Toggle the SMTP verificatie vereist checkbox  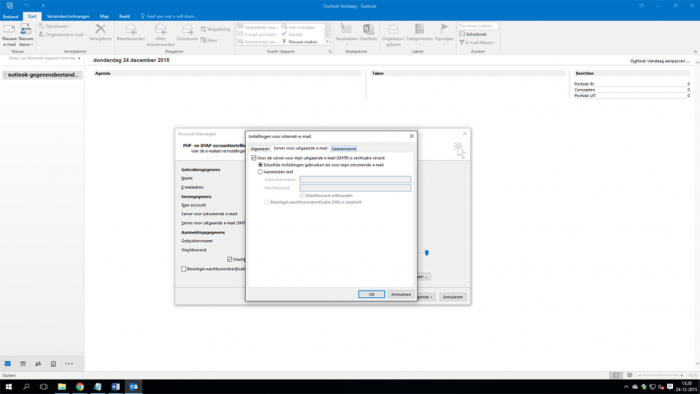tap(254, 158)
